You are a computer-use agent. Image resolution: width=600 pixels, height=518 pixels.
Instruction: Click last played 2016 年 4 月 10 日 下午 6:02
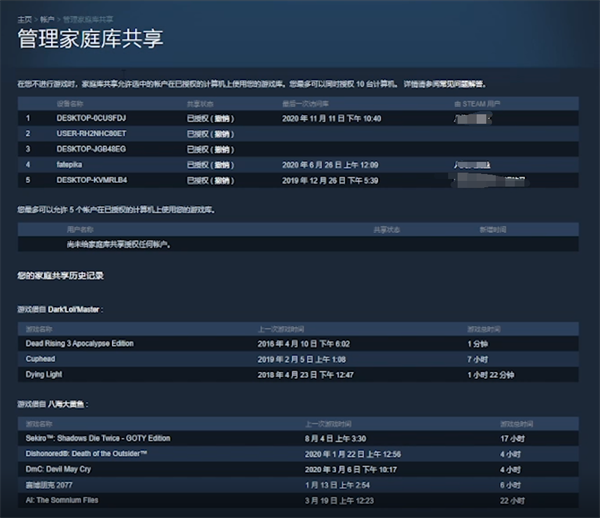point(304,344)
